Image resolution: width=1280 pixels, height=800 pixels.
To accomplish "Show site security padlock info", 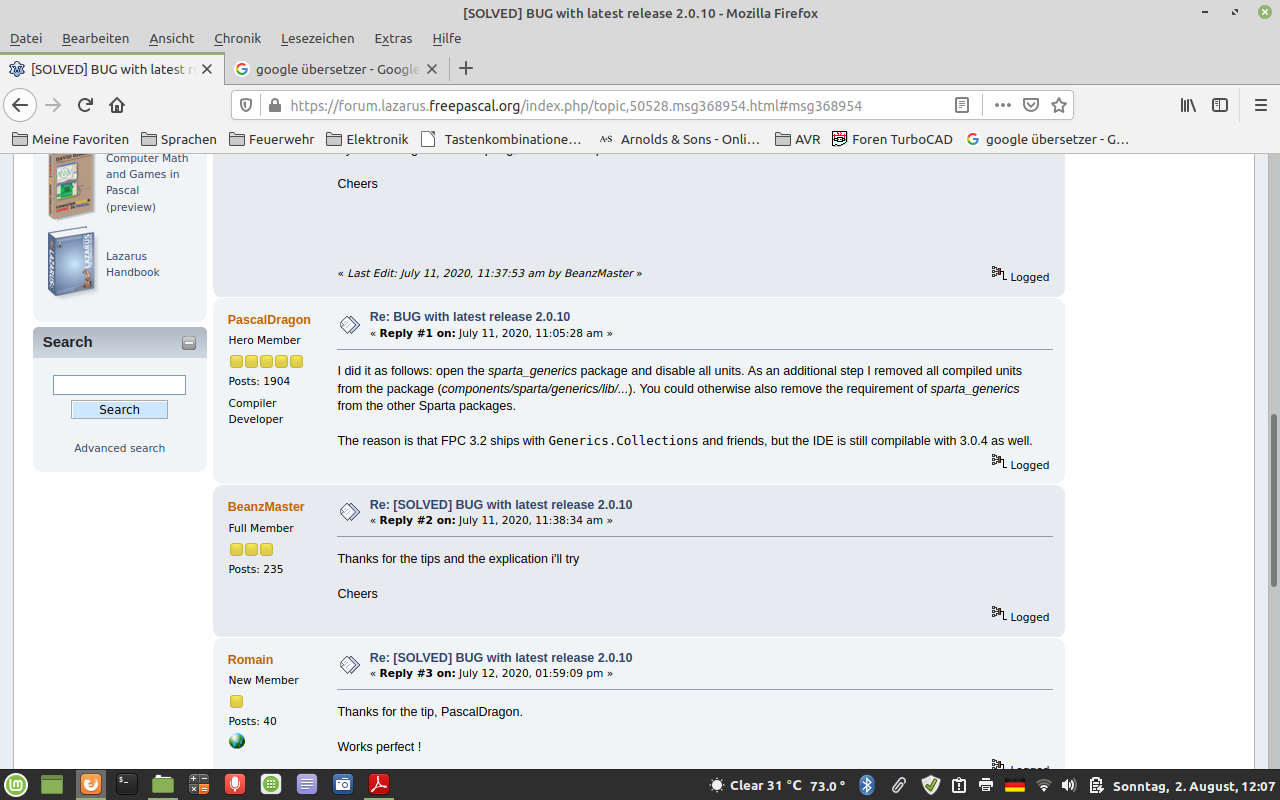I will [x=274, y=105].
